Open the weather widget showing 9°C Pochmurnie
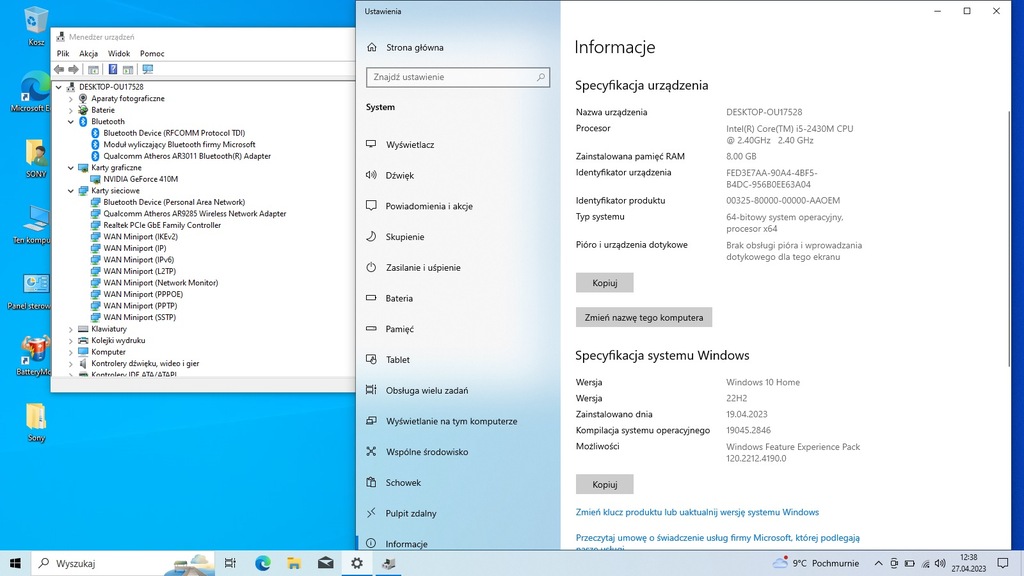This screenshot has width=1024, height=576. point(816,563)
